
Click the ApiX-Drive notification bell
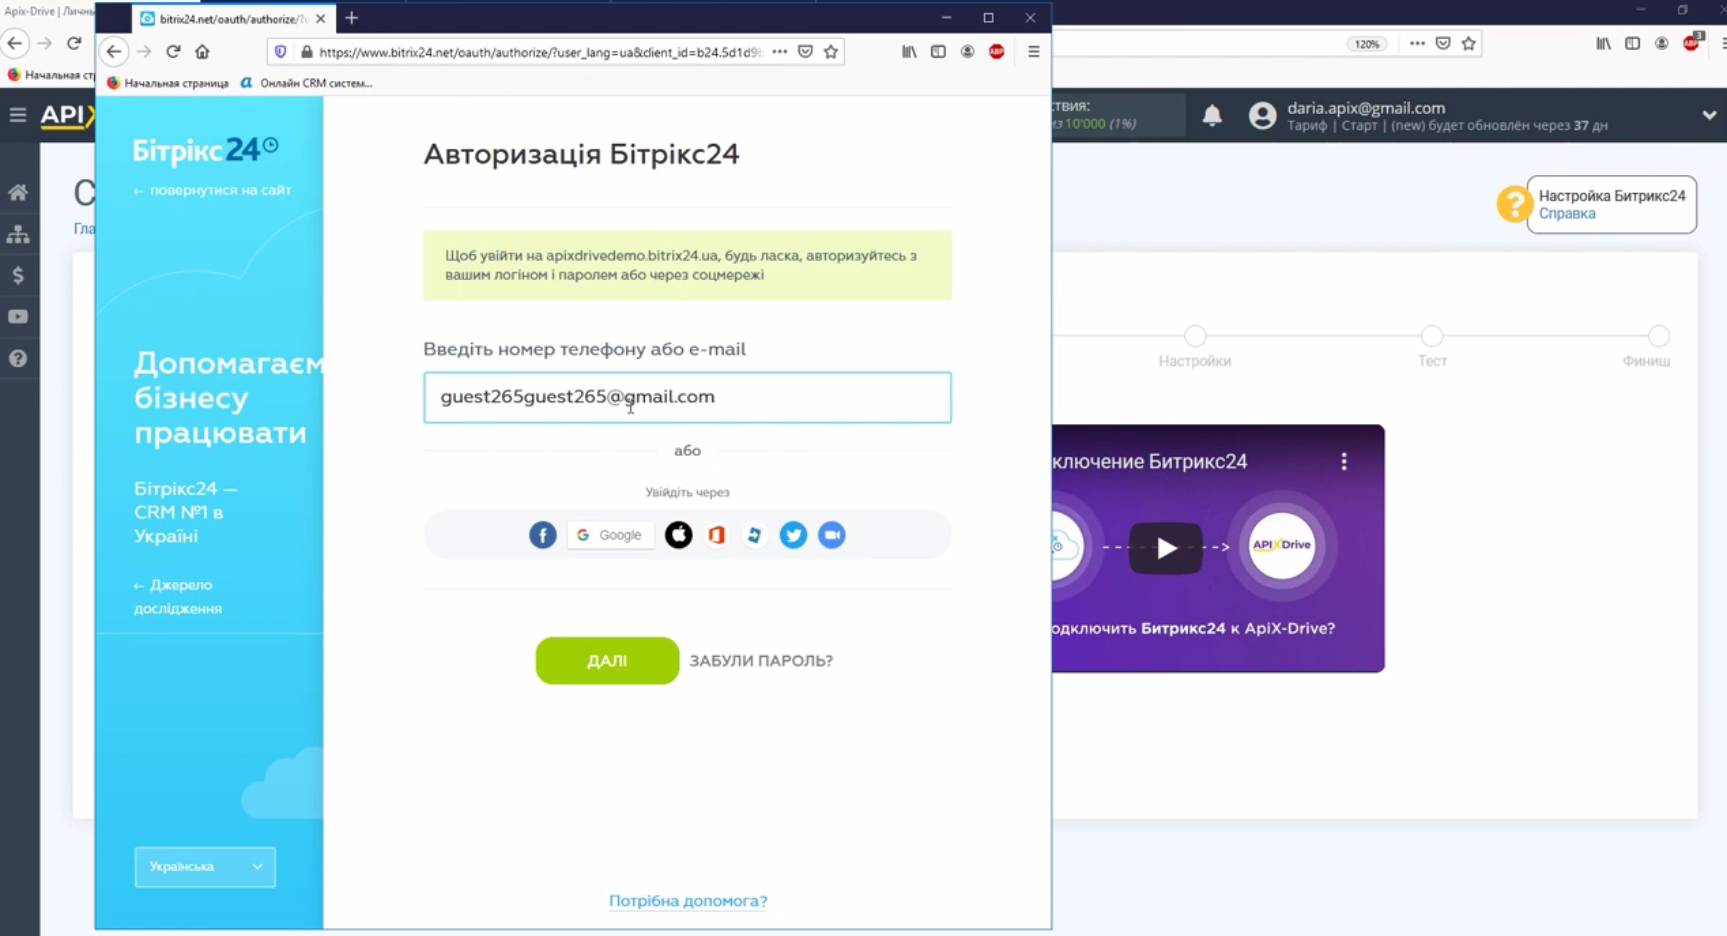coord(1212,116)
